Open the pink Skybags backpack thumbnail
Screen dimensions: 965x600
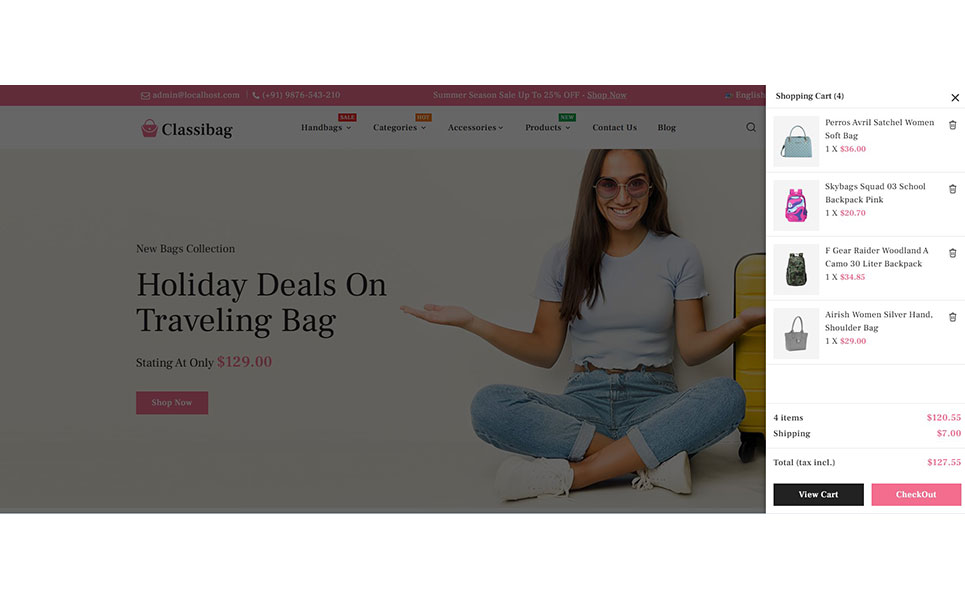coord(796,205)
